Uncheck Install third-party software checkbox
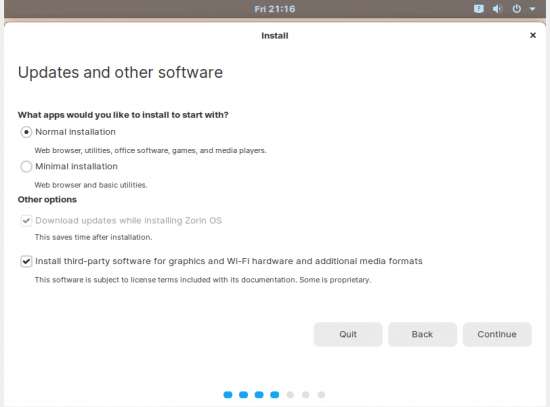This screenshot has height=407, width=550. pos(26,261)
